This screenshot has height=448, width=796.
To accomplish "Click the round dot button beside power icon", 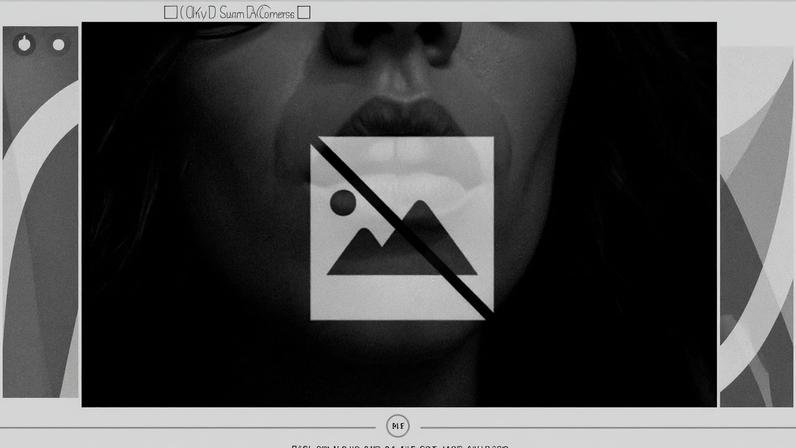I will pos(58,44).
